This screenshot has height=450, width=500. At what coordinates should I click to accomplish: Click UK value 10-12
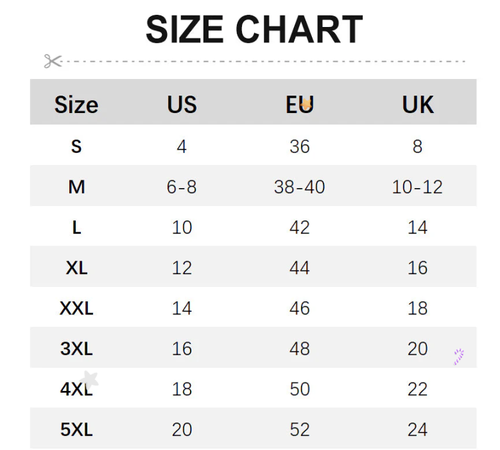417,187
